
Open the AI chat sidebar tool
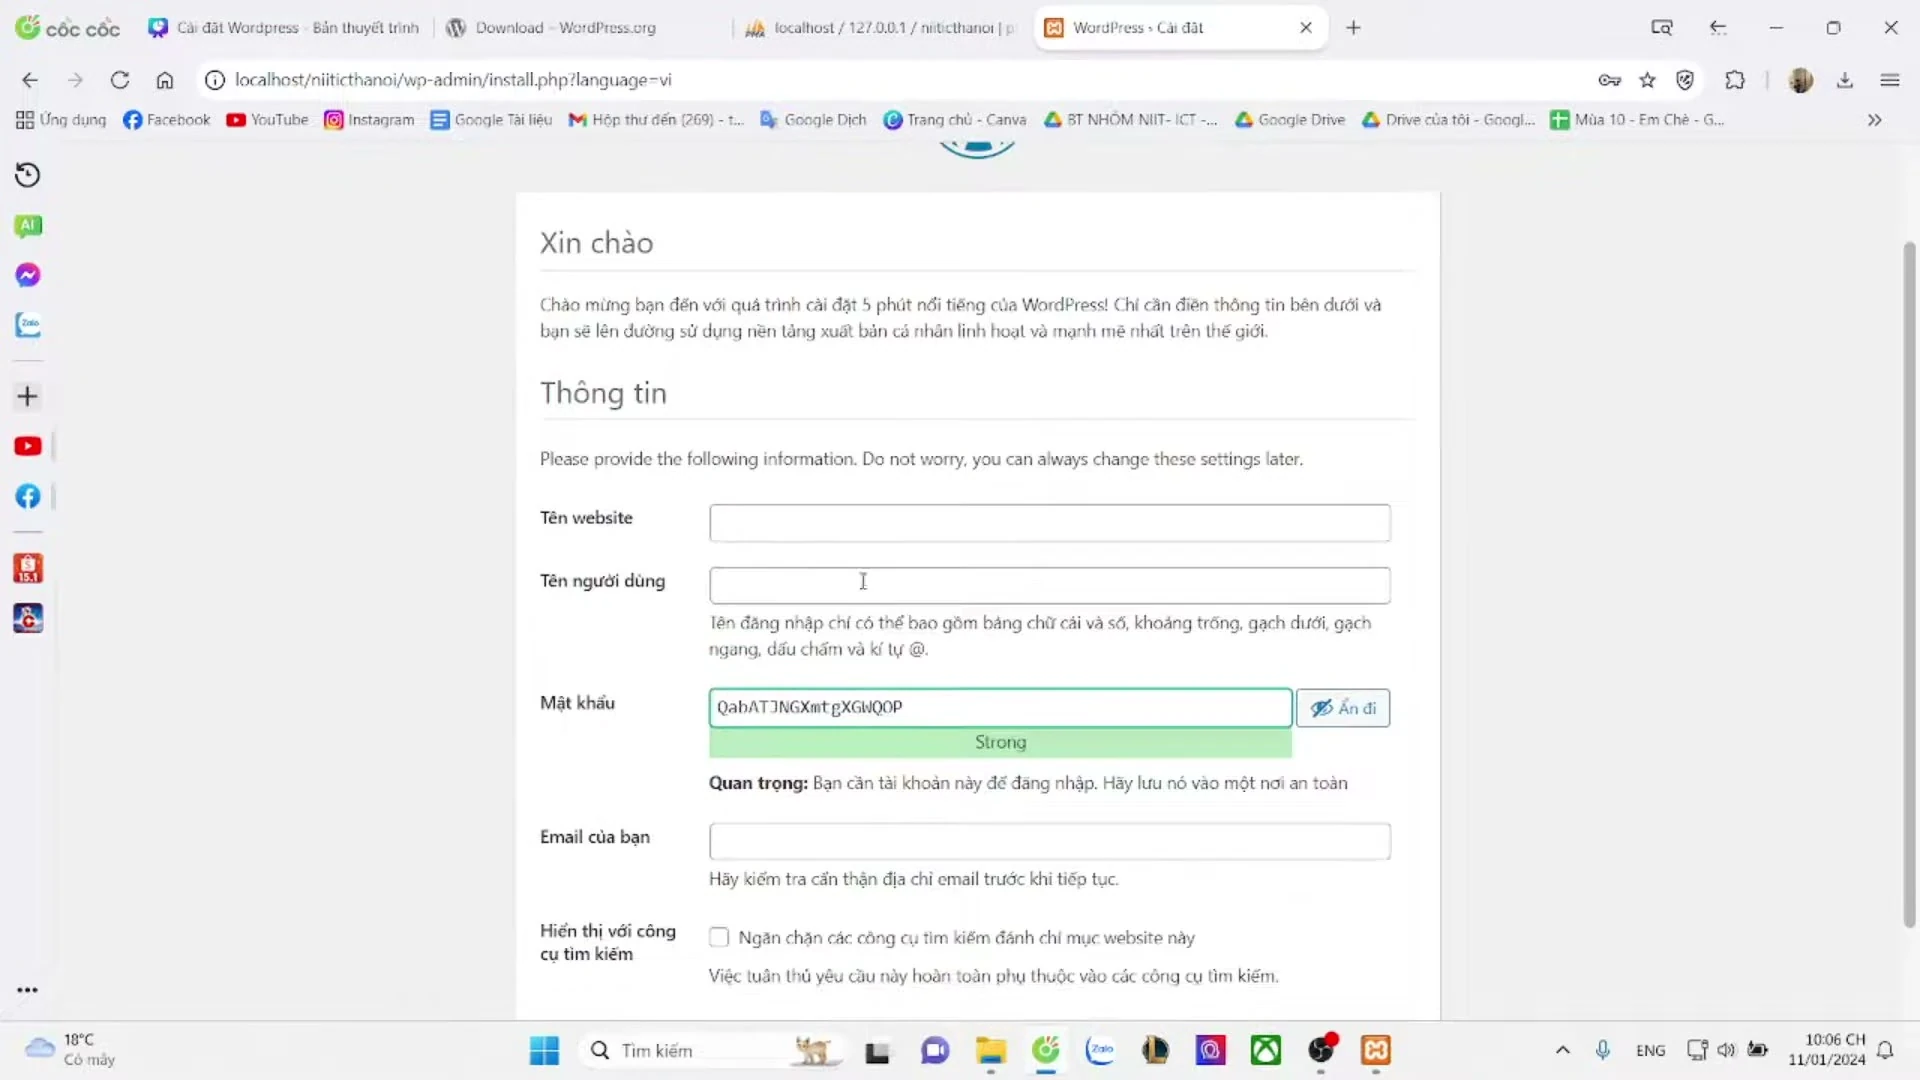(x=27, y=225)
